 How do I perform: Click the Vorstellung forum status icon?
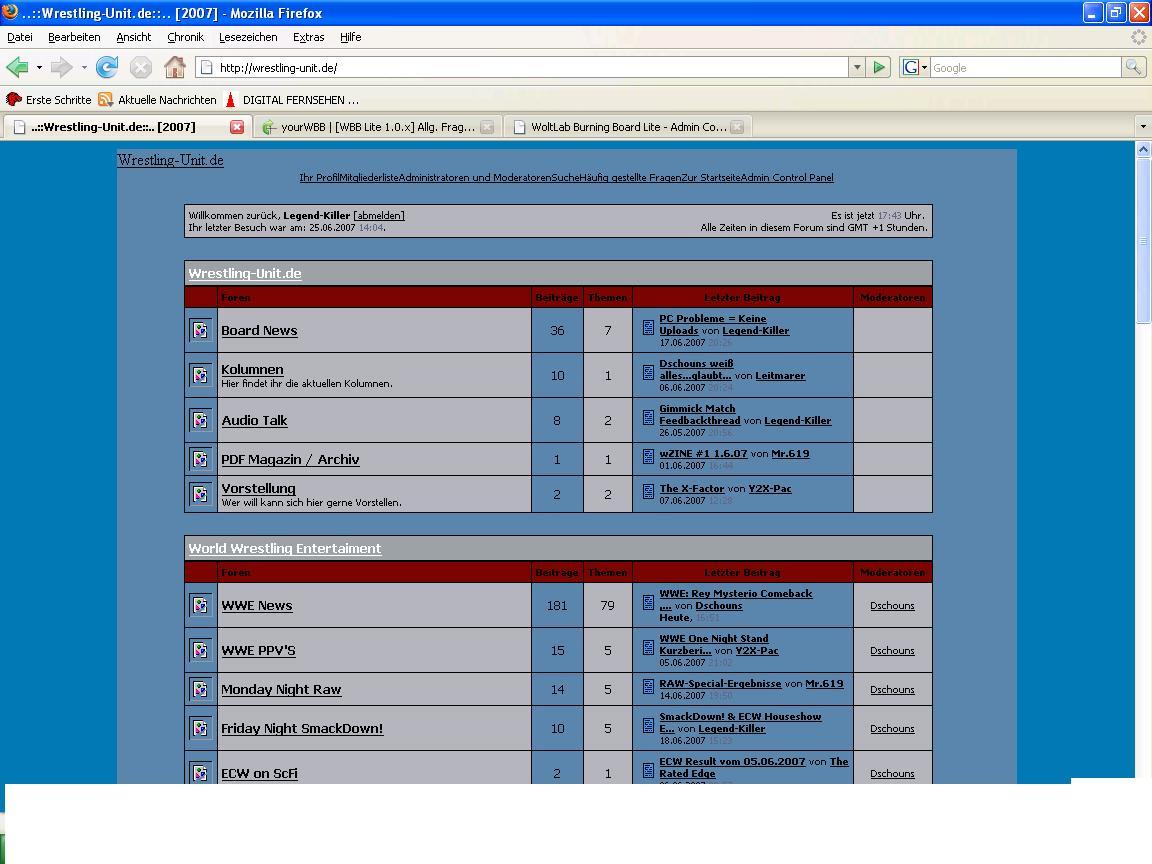pos(201,494)
